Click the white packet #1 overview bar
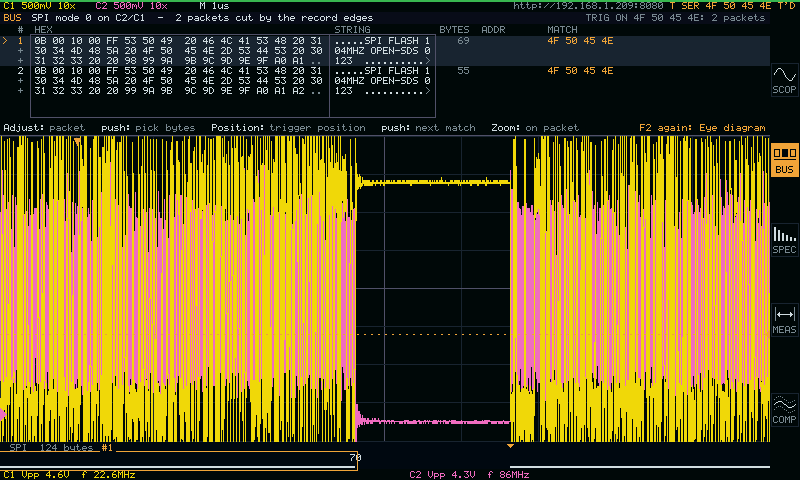This screenshot has width=800, height=480. click(x=179, y=467)
